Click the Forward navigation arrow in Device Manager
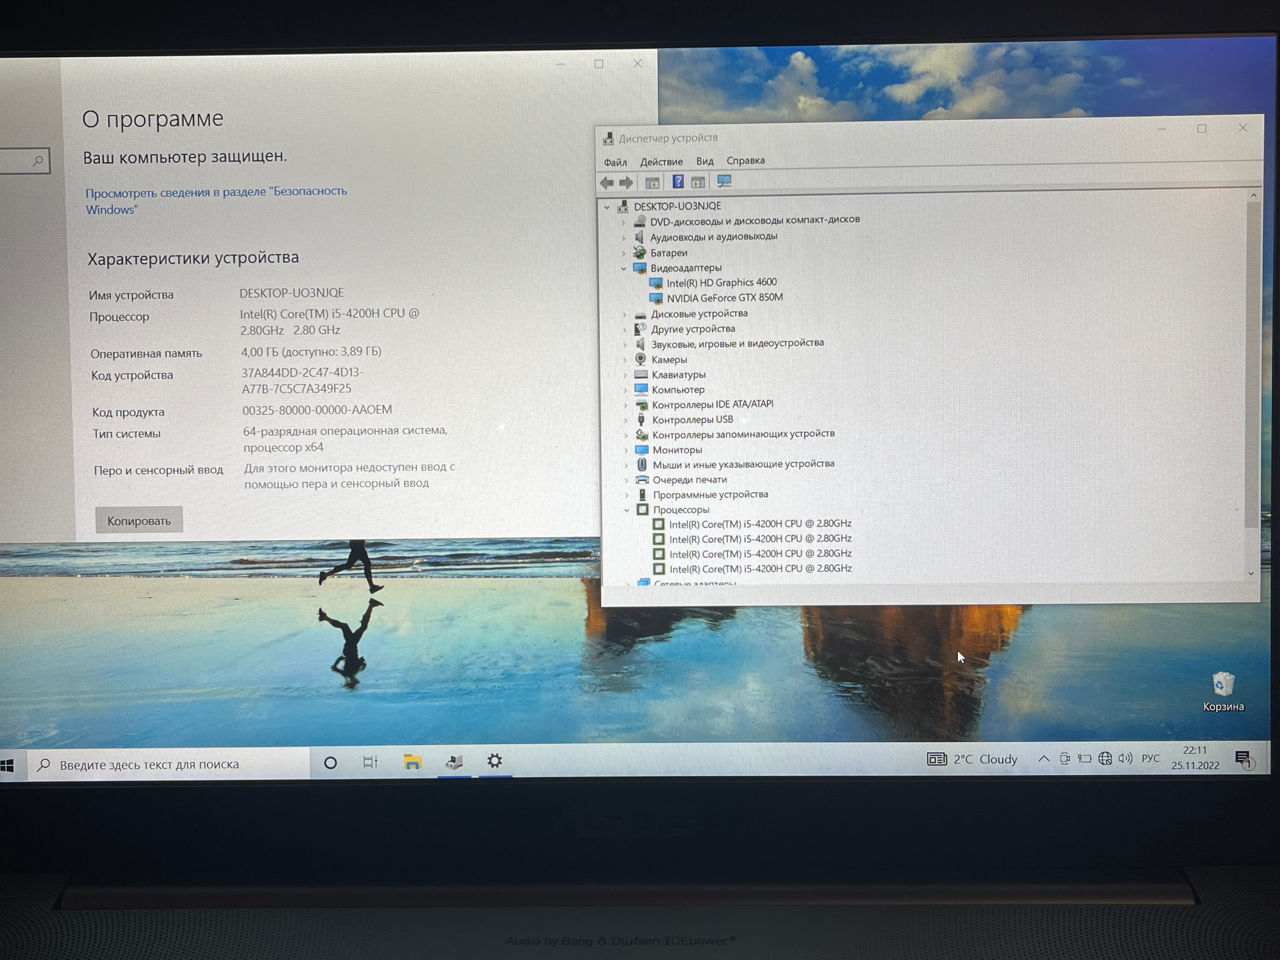The width and height of the screenshot is (1280, 960). 626,182
